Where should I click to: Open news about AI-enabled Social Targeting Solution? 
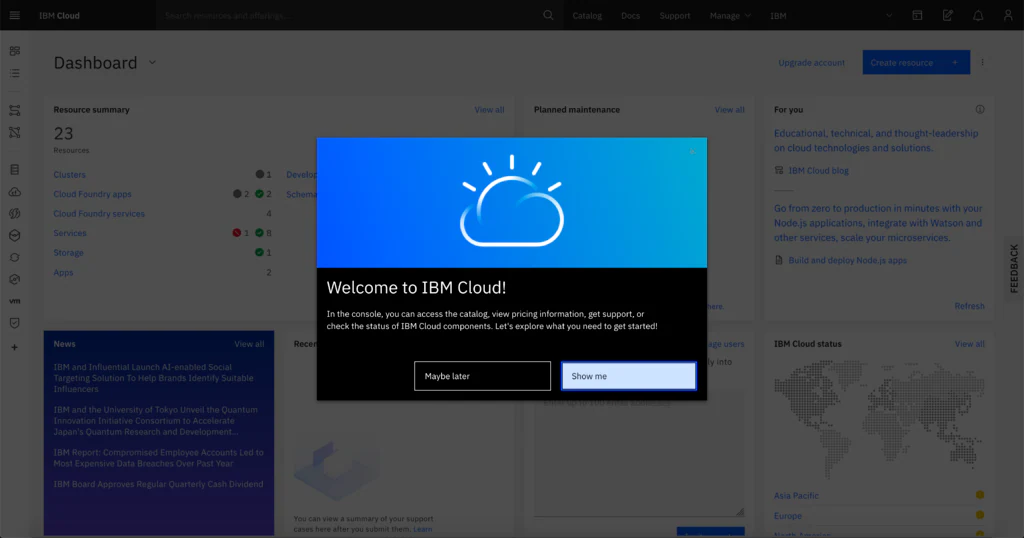(153, 378)
